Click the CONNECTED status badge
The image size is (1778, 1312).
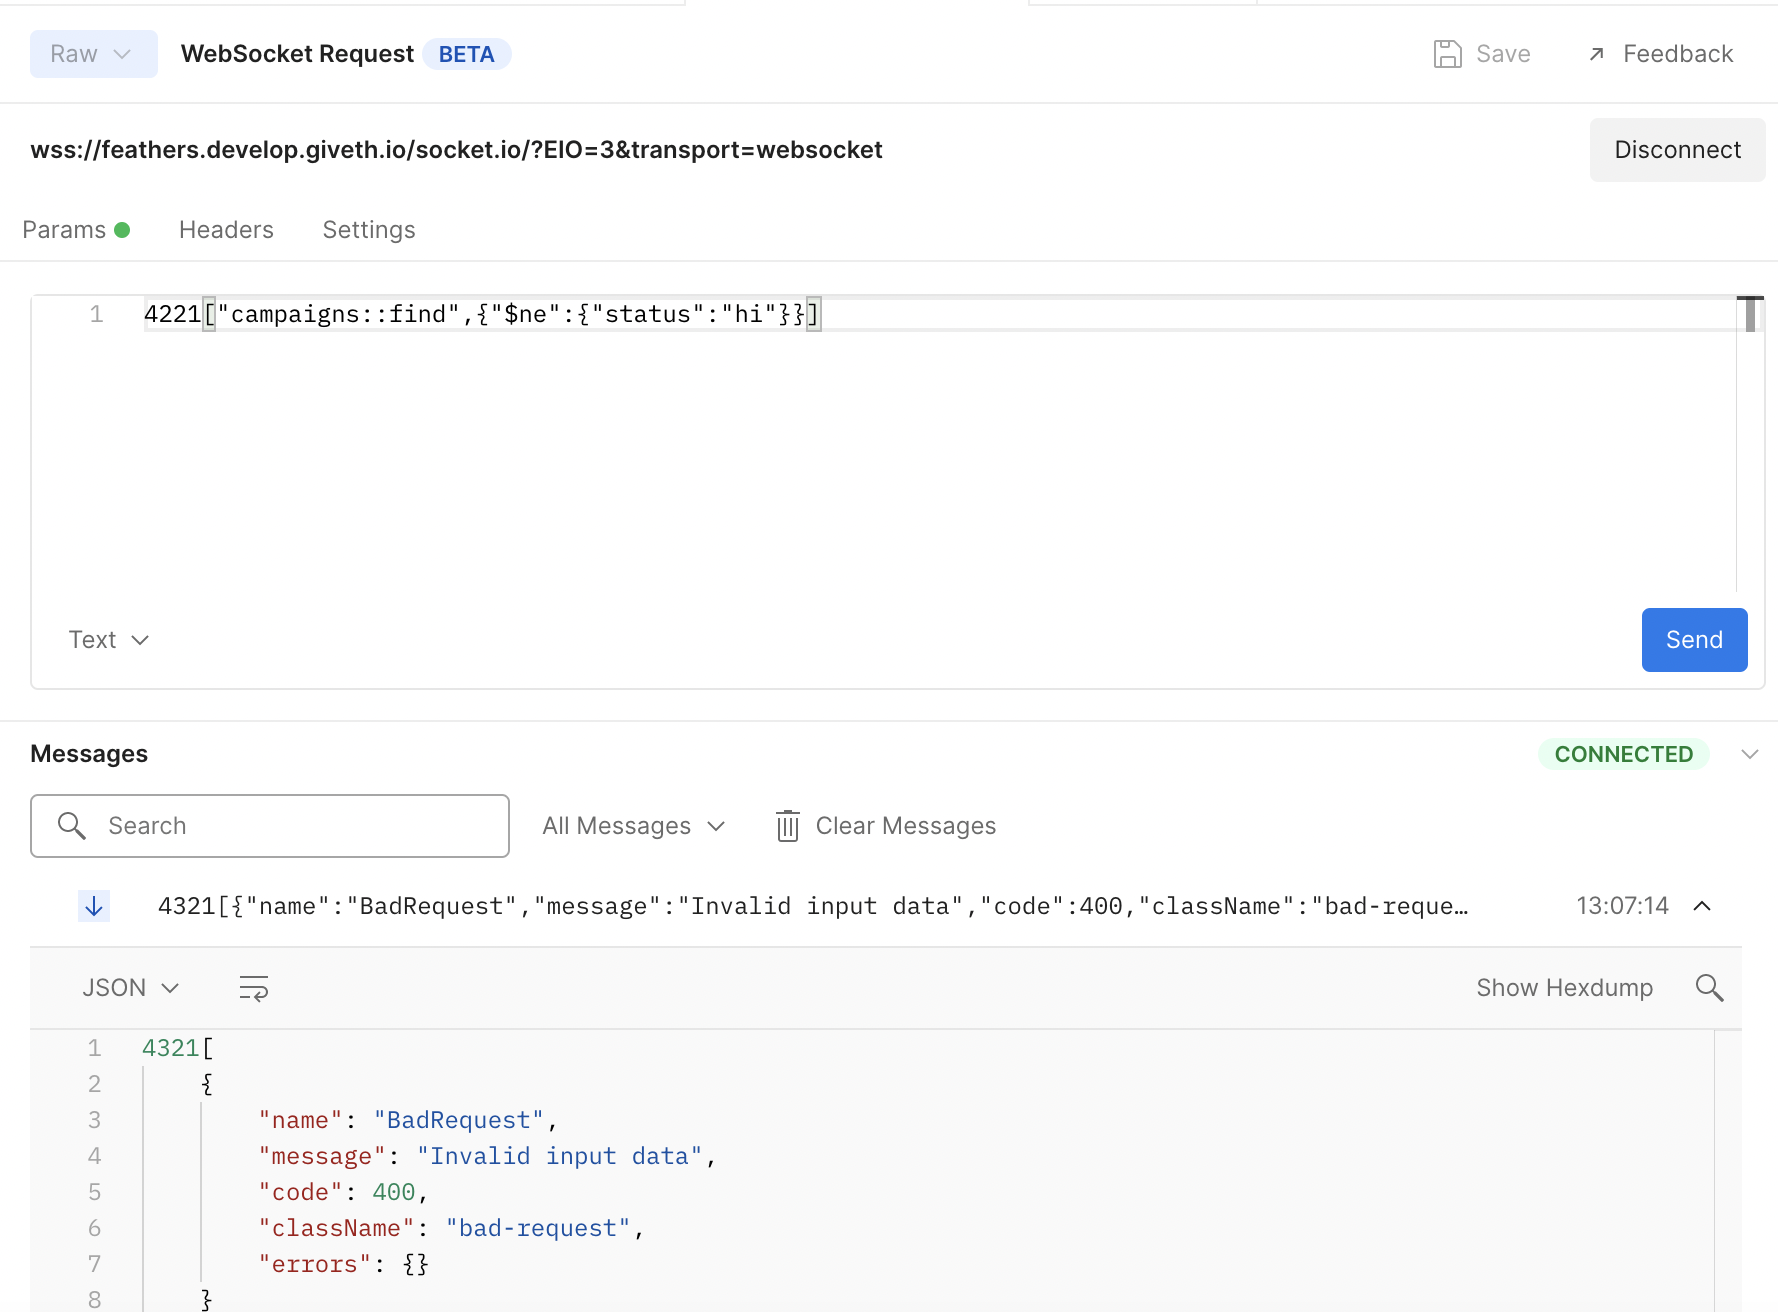click(1623, 754)
